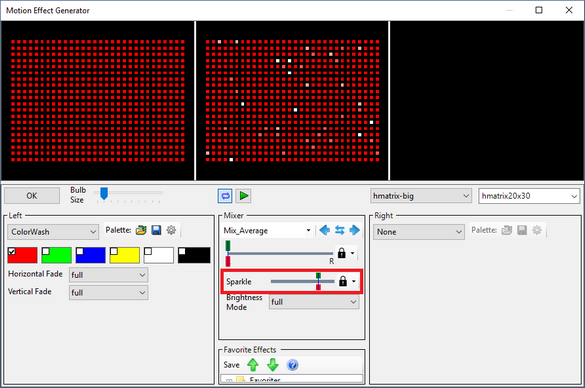Click the Mixer left blue arrow
Image resolution: width=585 pixels, height=388 pixels.
325,230
